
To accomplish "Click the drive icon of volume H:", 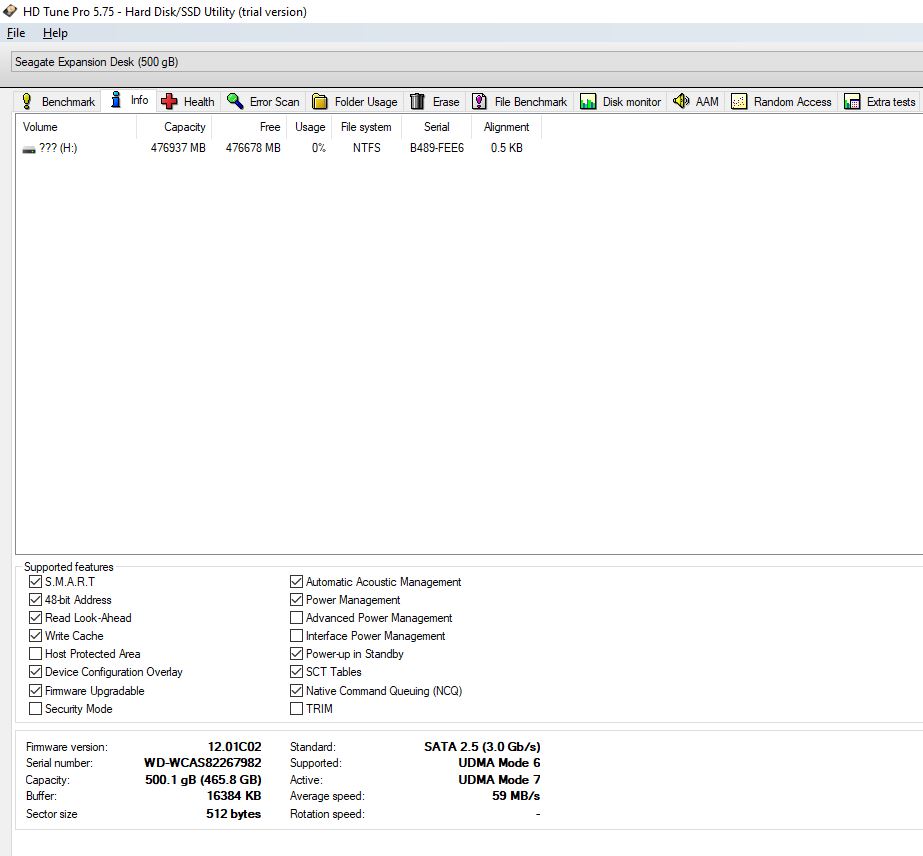I will pyautogui.click(x=29, y=150).
